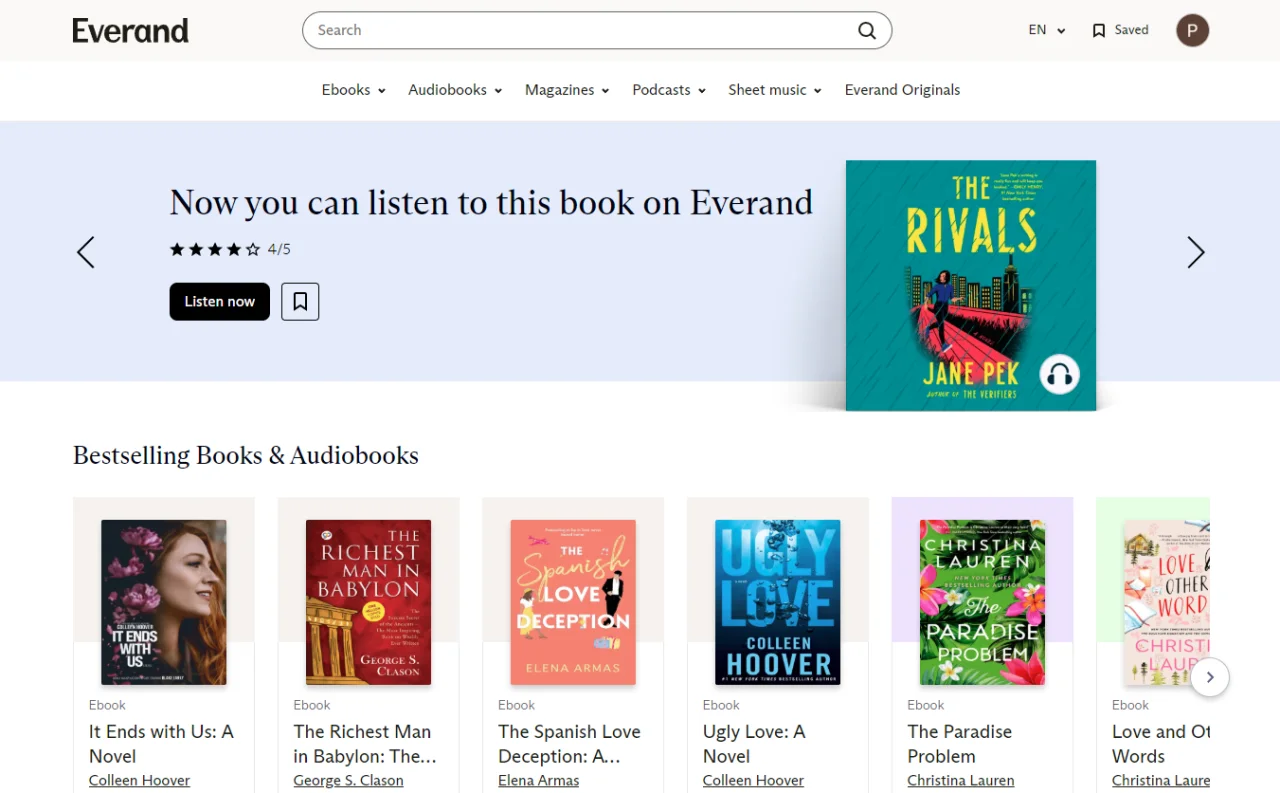
Task: Open The Spanish Love Deception cover
Action: point(573,602)
